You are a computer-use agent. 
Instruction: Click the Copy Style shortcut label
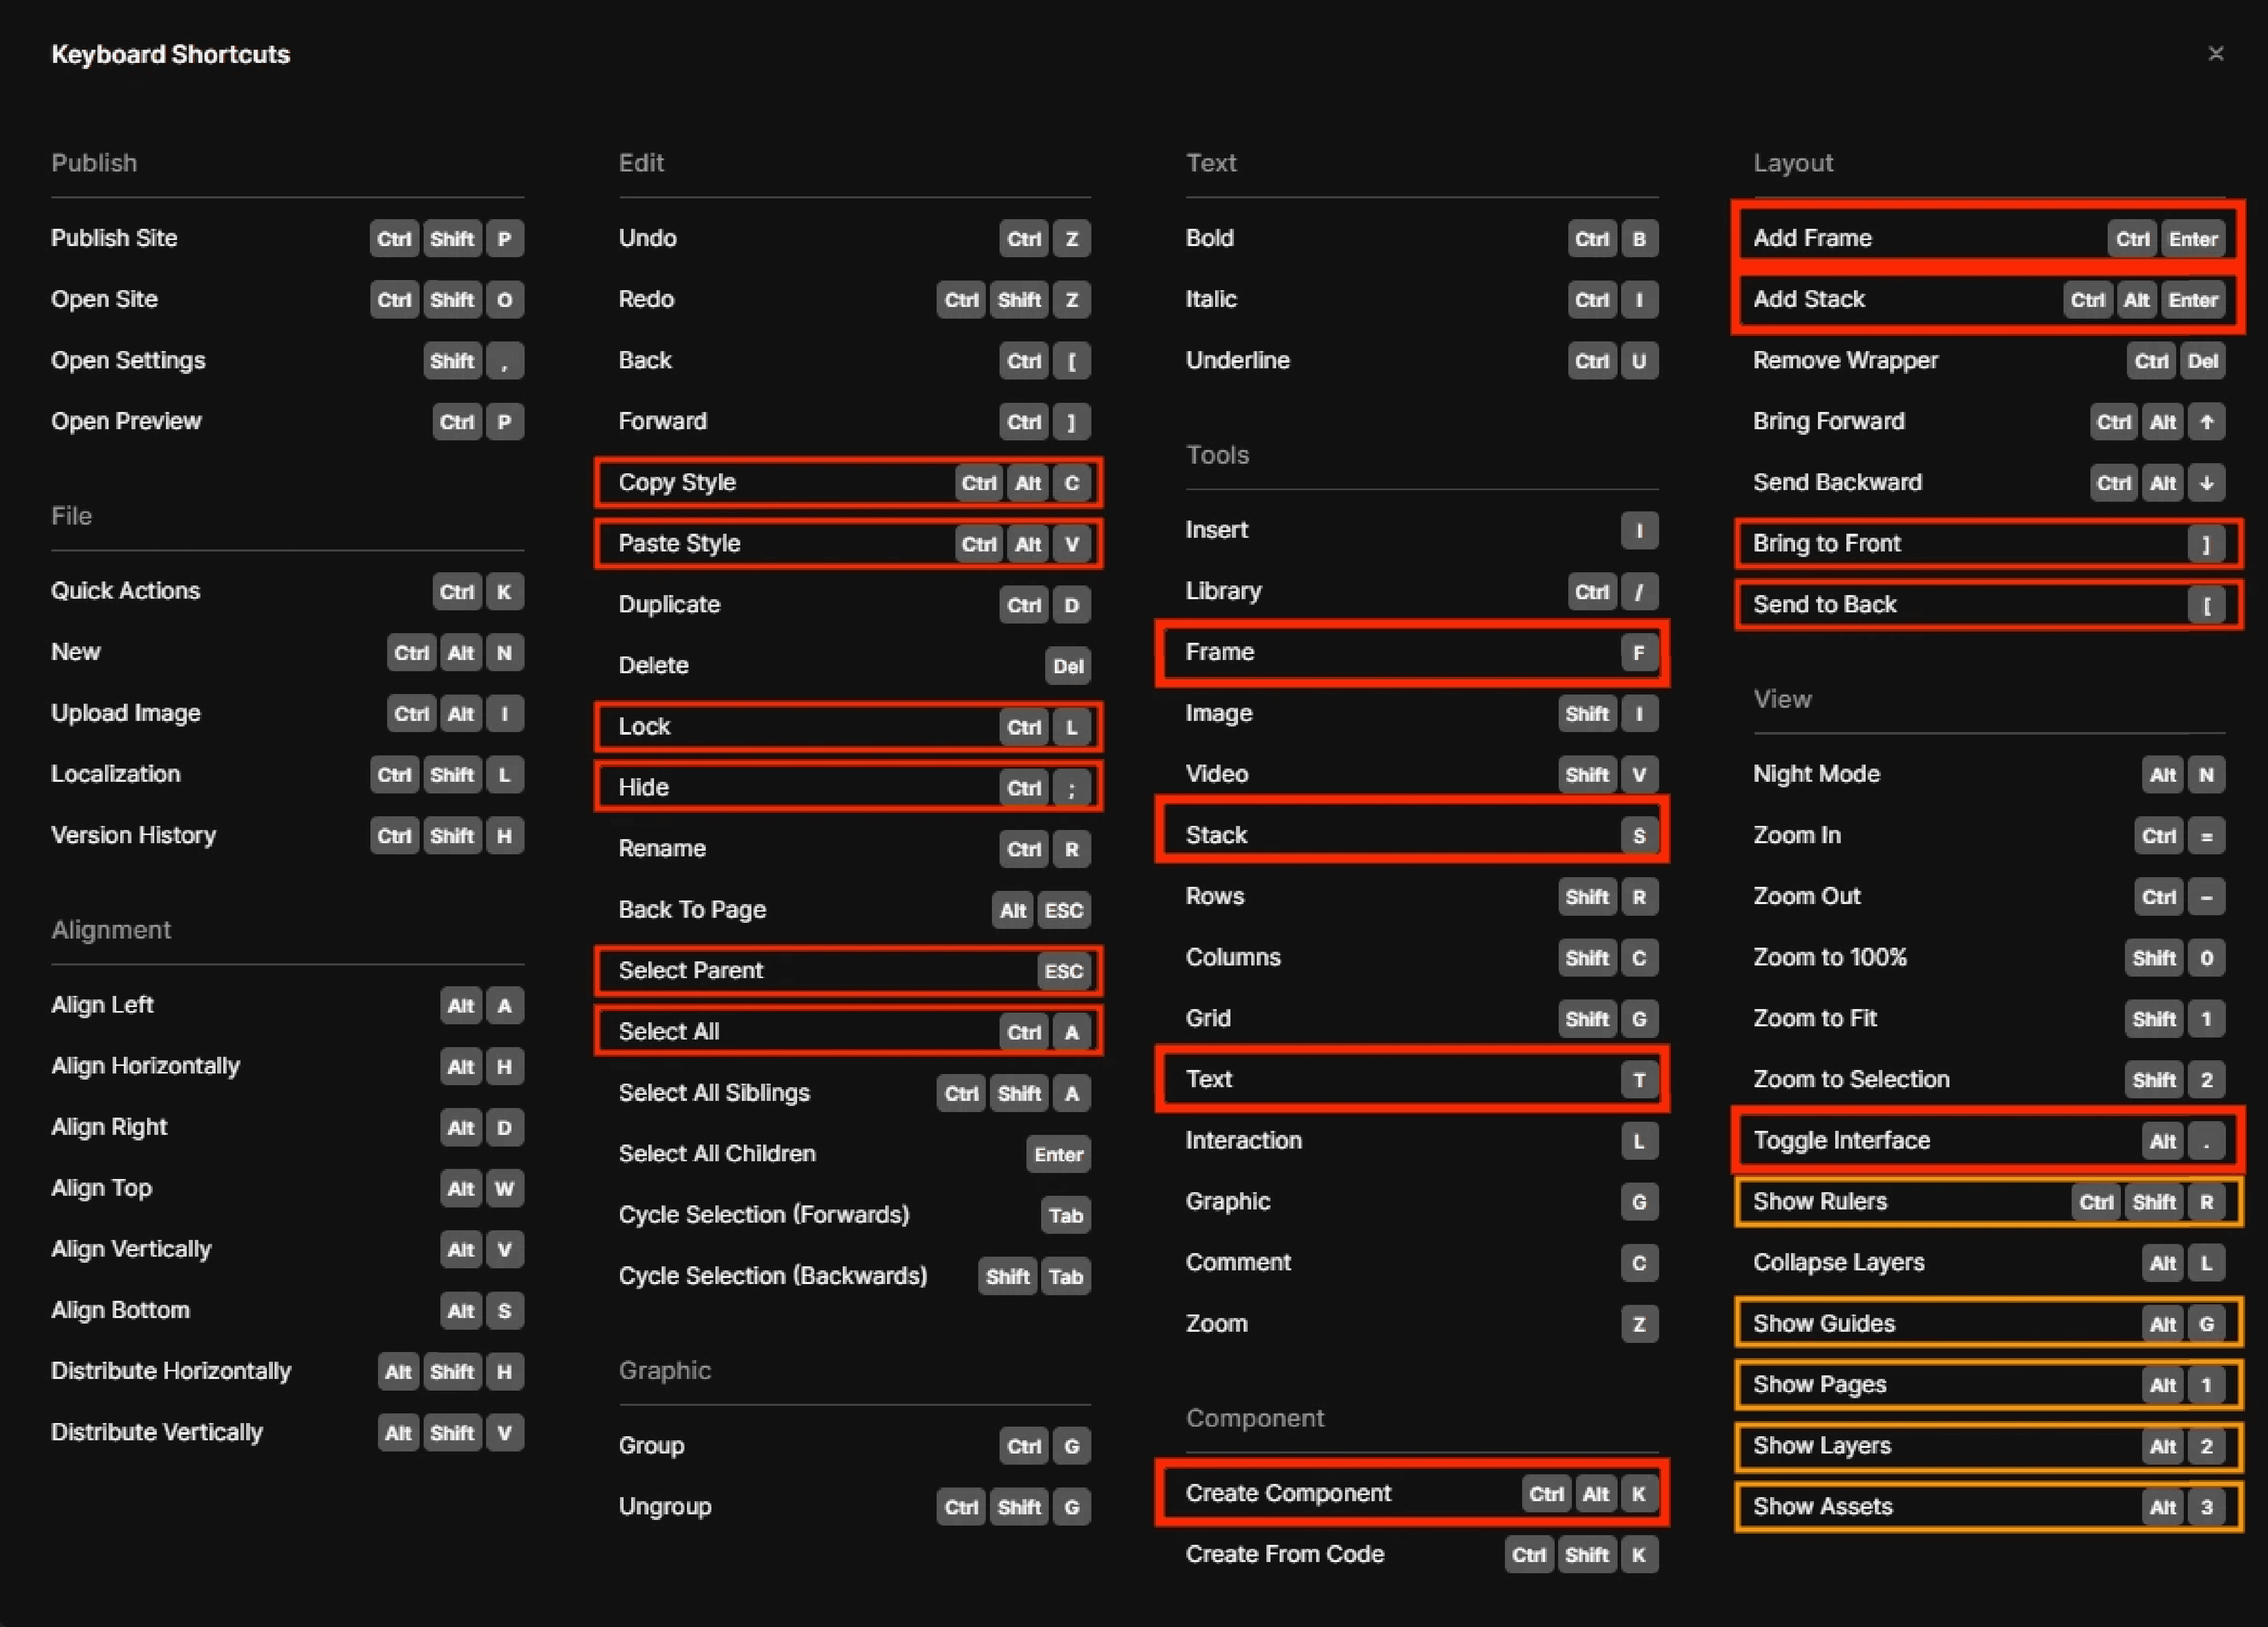[677, 482]
